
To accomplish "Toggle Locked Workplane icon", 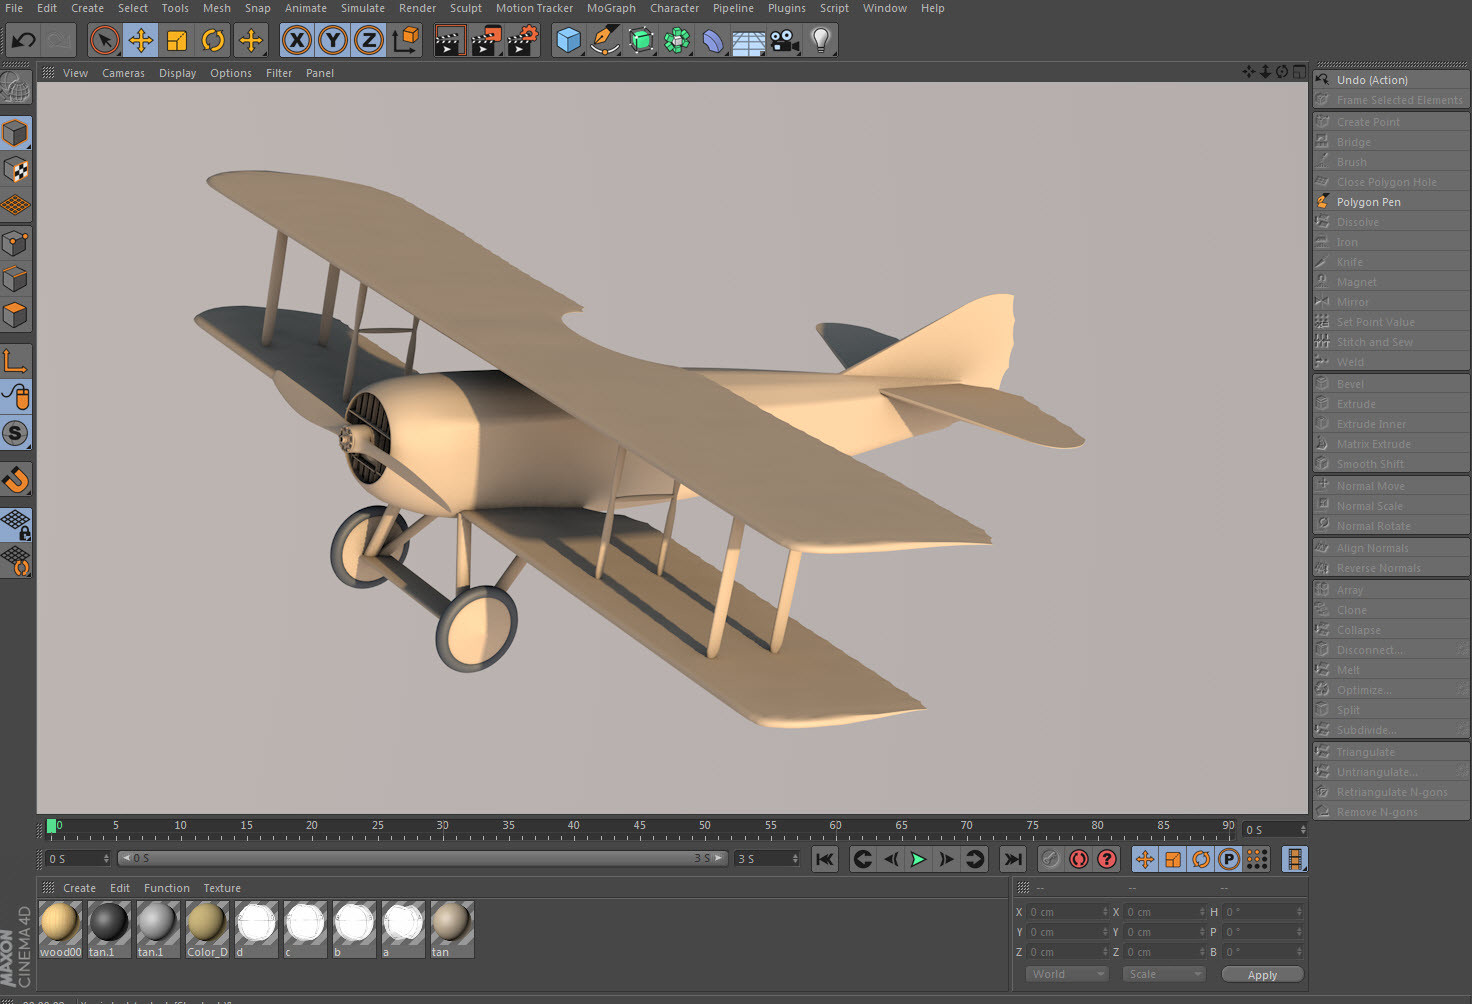I will [15, 524].
